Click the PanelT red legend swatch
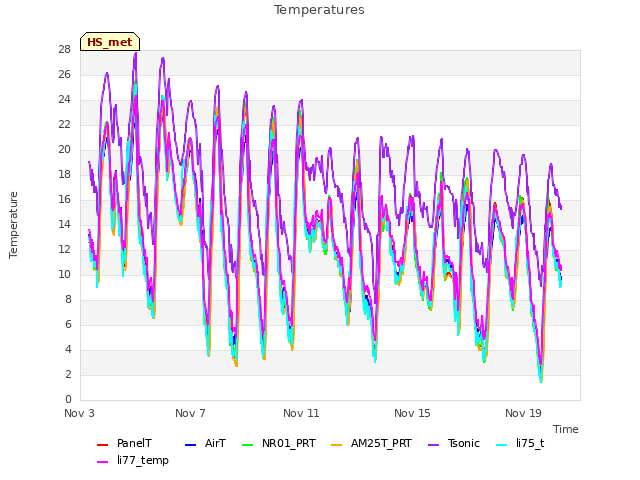This screenshot has height=480, width=640. [x=102, y=444]
